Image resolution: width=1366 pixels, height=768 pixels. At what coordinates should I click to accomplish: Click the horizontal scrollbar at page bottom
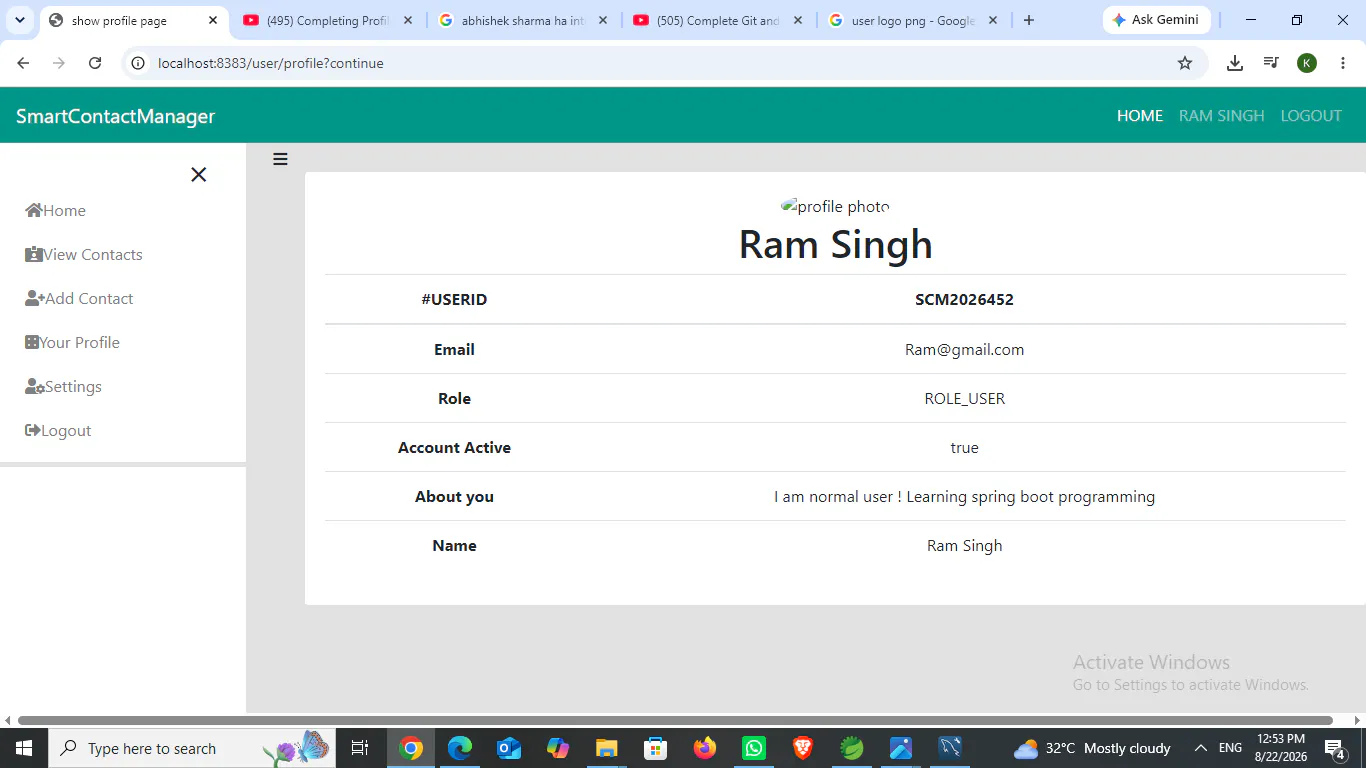click(x=675, y=720)
